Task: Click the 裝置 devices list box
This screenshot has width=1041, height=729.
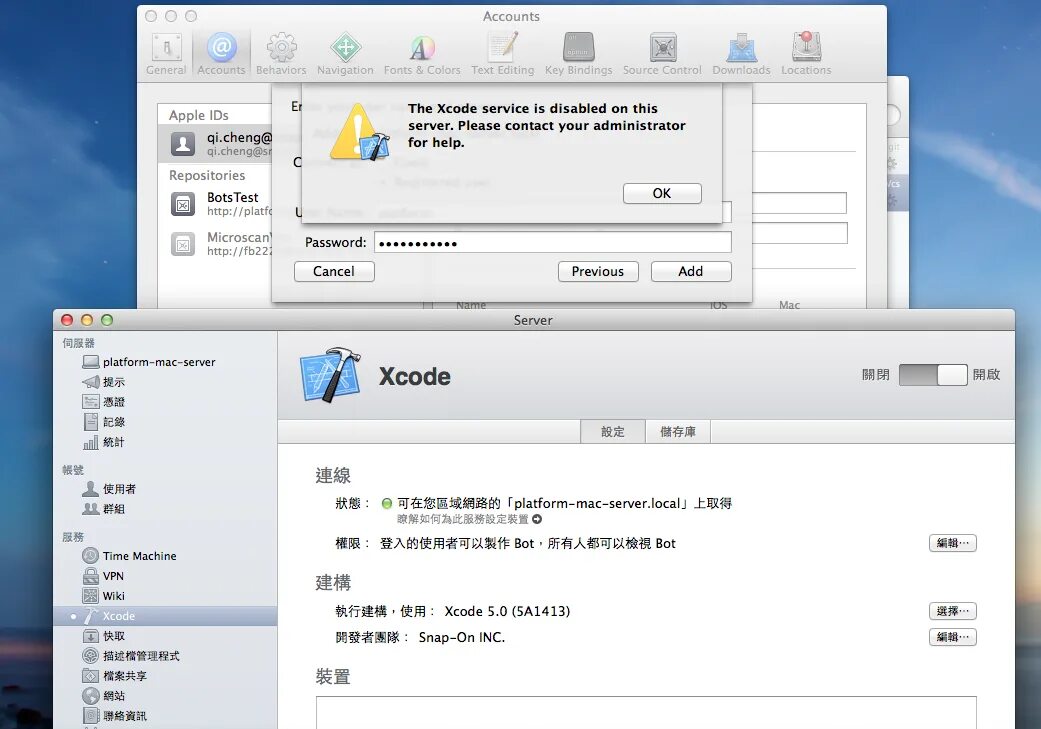Action: (646, 712)
